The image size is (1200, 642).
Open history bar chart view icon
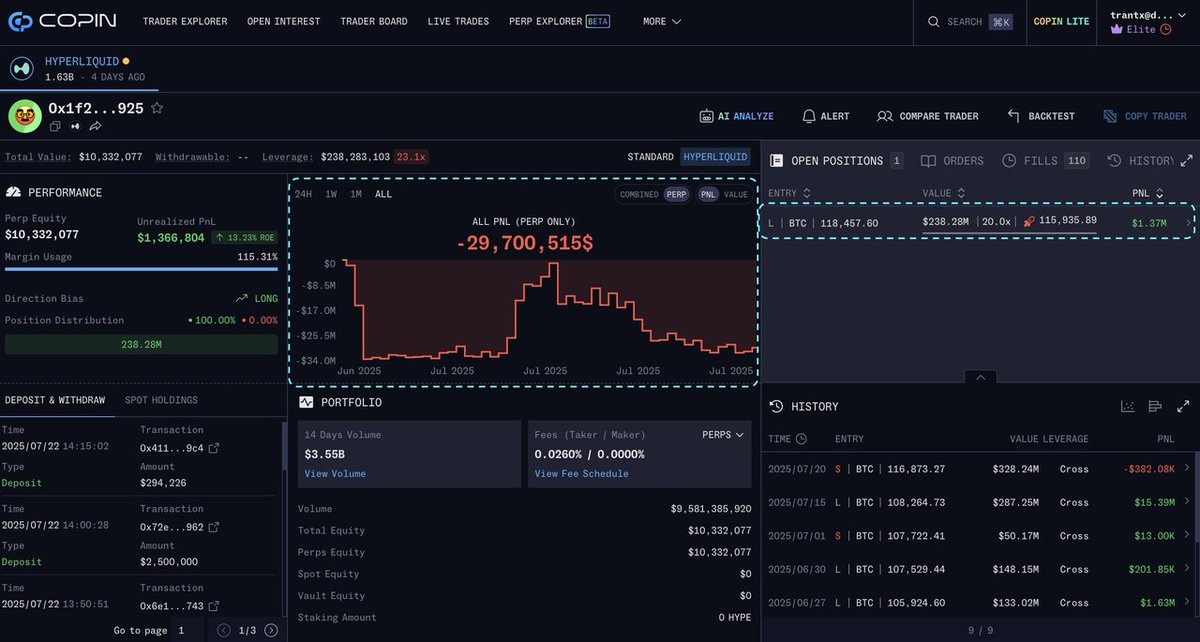[1155, 406]
